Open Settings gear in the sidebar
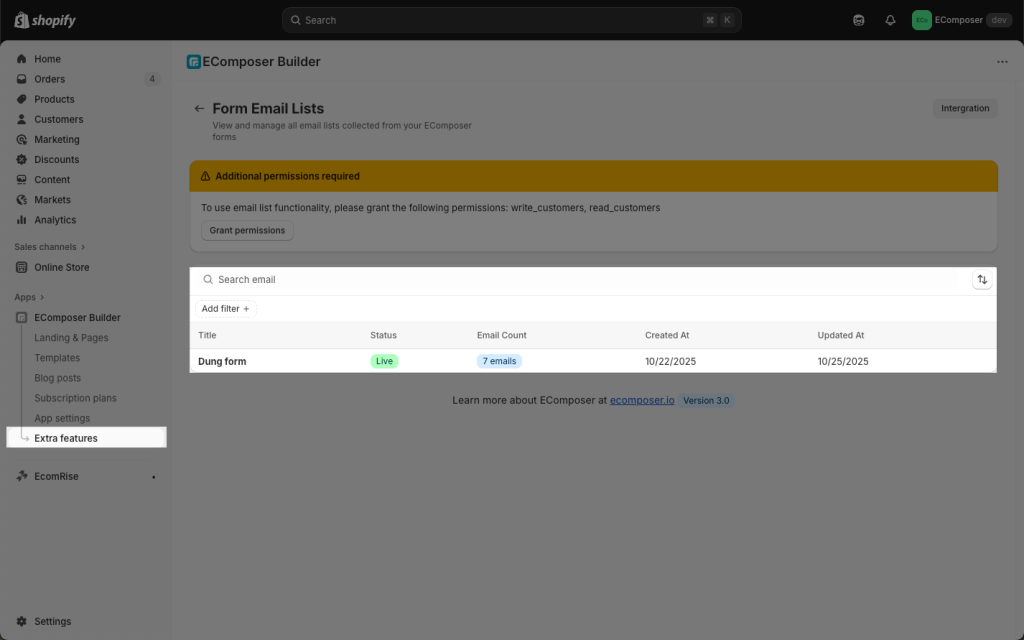This screenshot has height=640, width=1024. (22, 621)
